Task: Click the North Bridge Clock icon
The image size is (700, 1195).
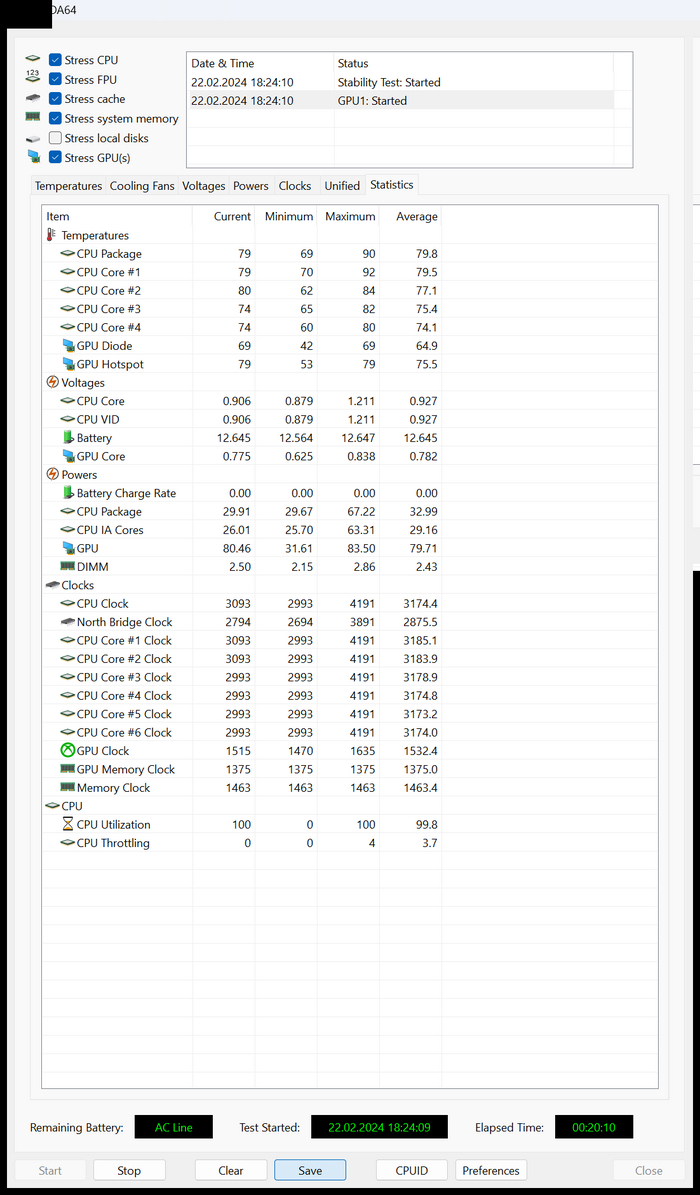Action: pos(68,622)
